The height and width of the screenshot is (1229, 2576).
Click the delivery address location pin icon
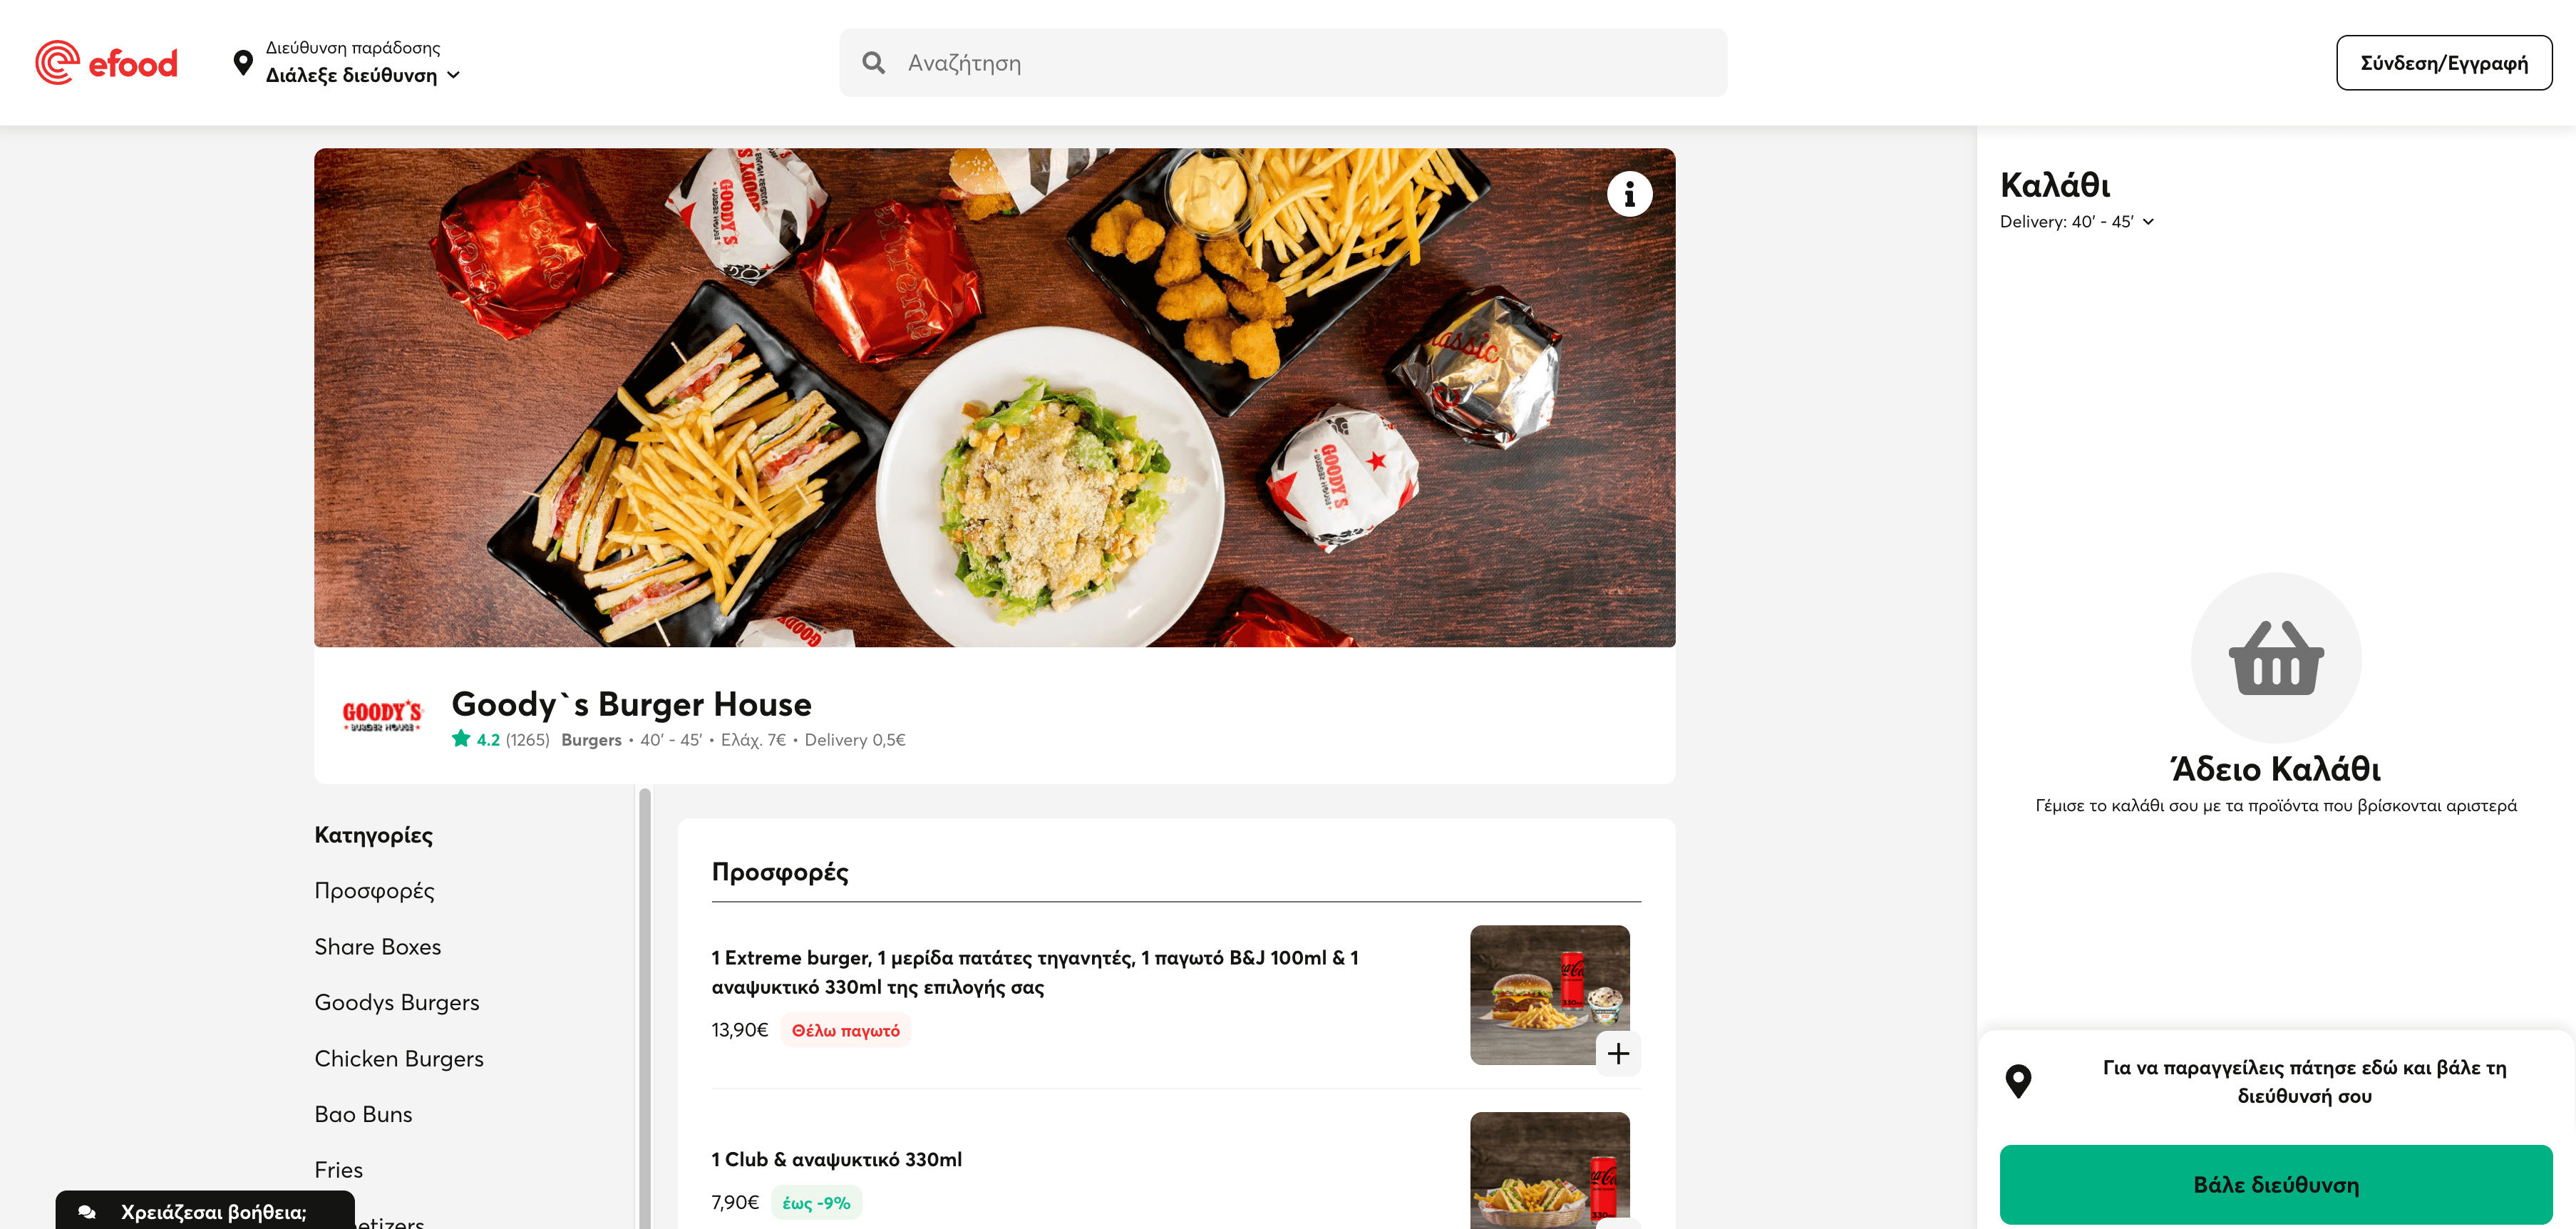(242, 63)
